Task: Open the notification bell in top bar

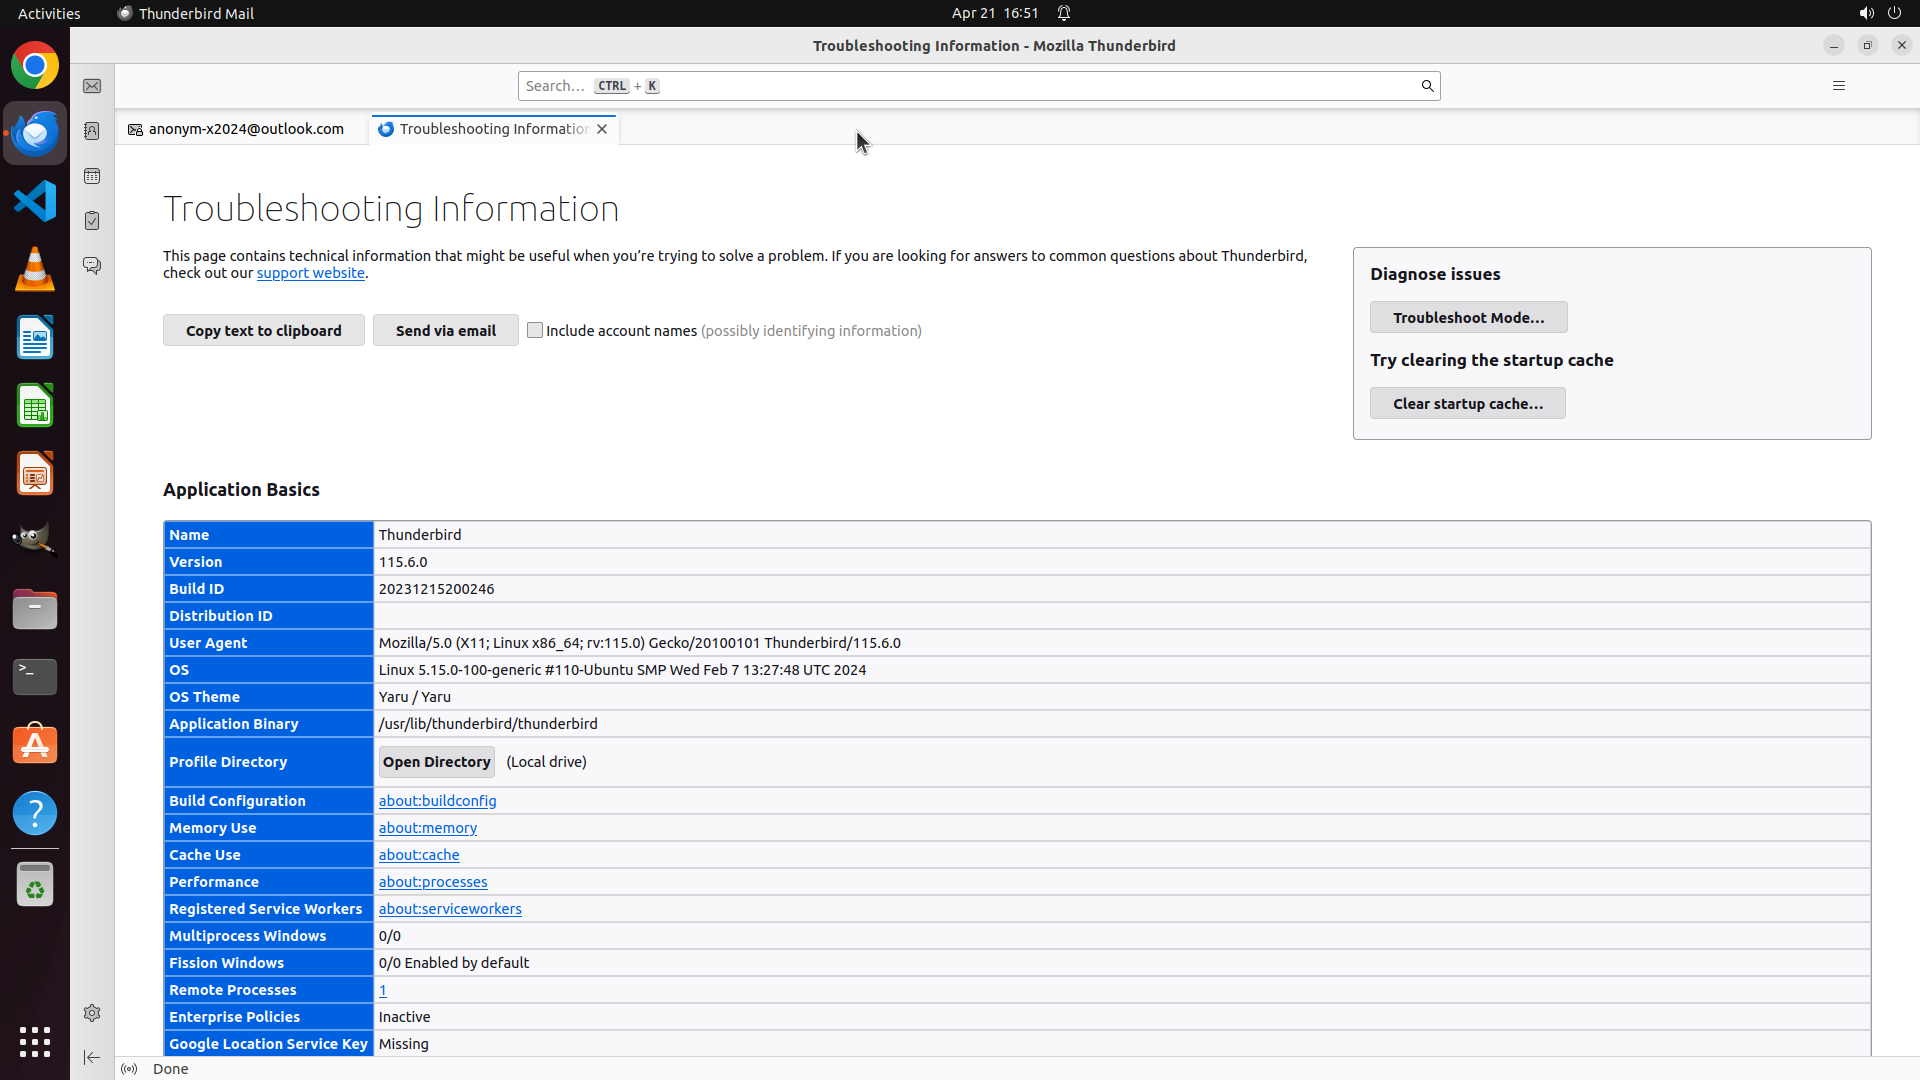Action: (1064, 13)
